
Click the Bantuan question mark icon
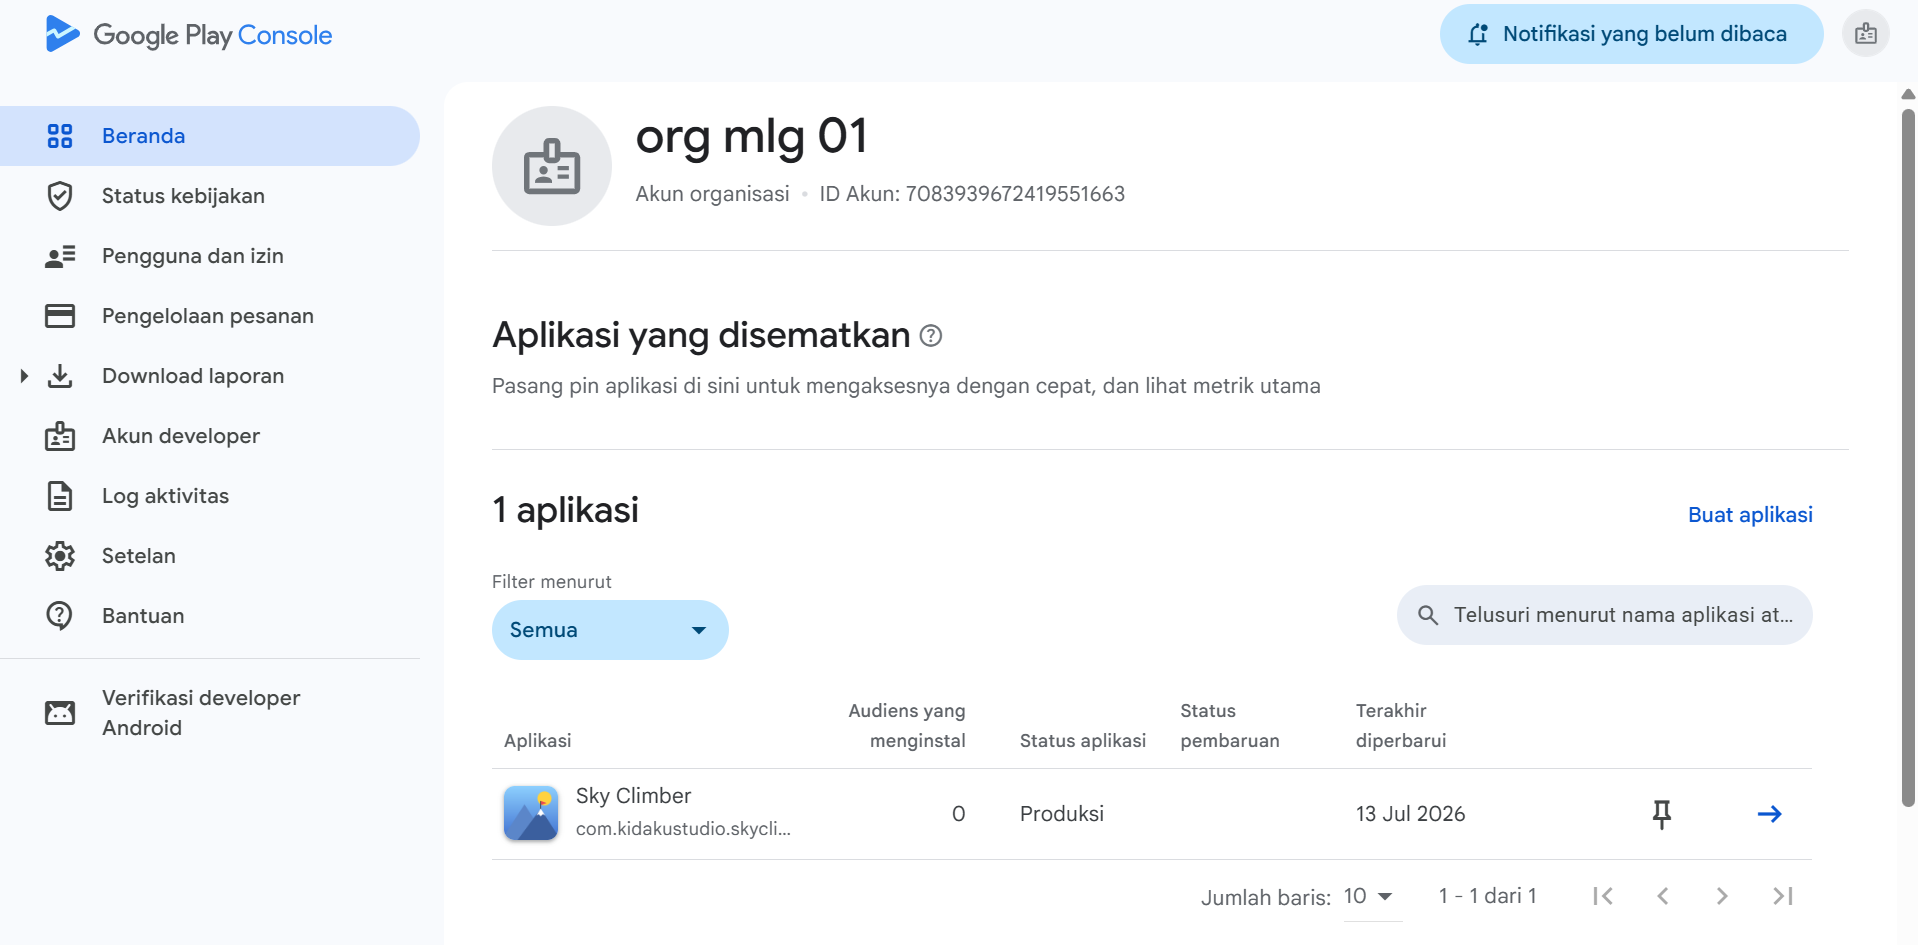click(60, 616)
